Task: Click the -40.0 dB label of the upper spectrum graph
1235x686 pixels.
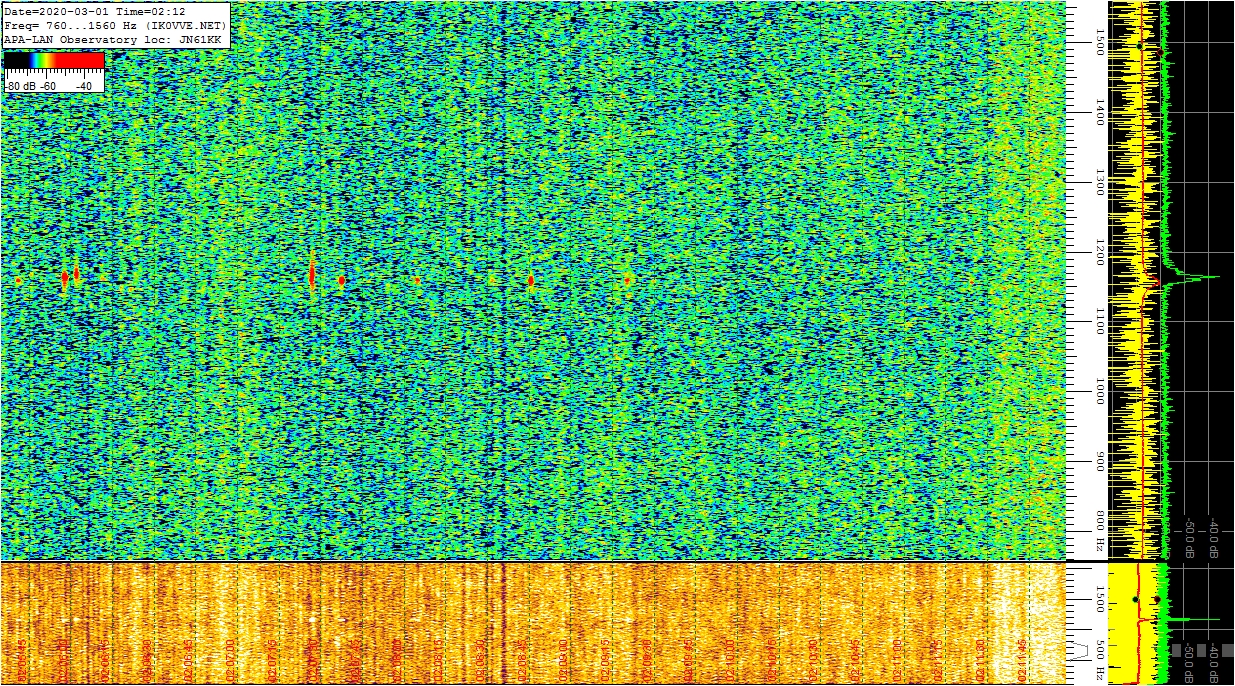Action: pyautogui.click(x=1212, y=537)
